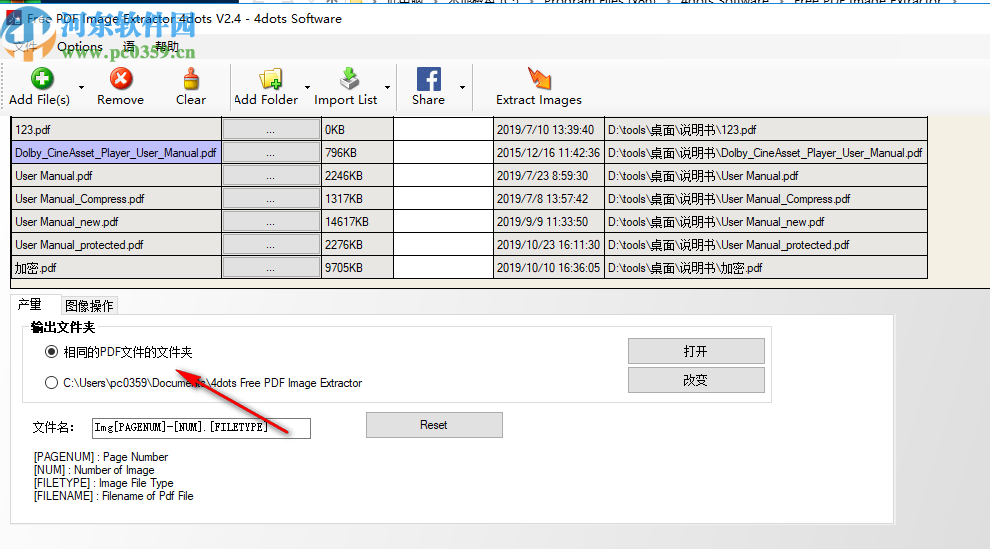
Task: Click the ... button in the Dolby_CineAsset row
Action: [271, 153]
